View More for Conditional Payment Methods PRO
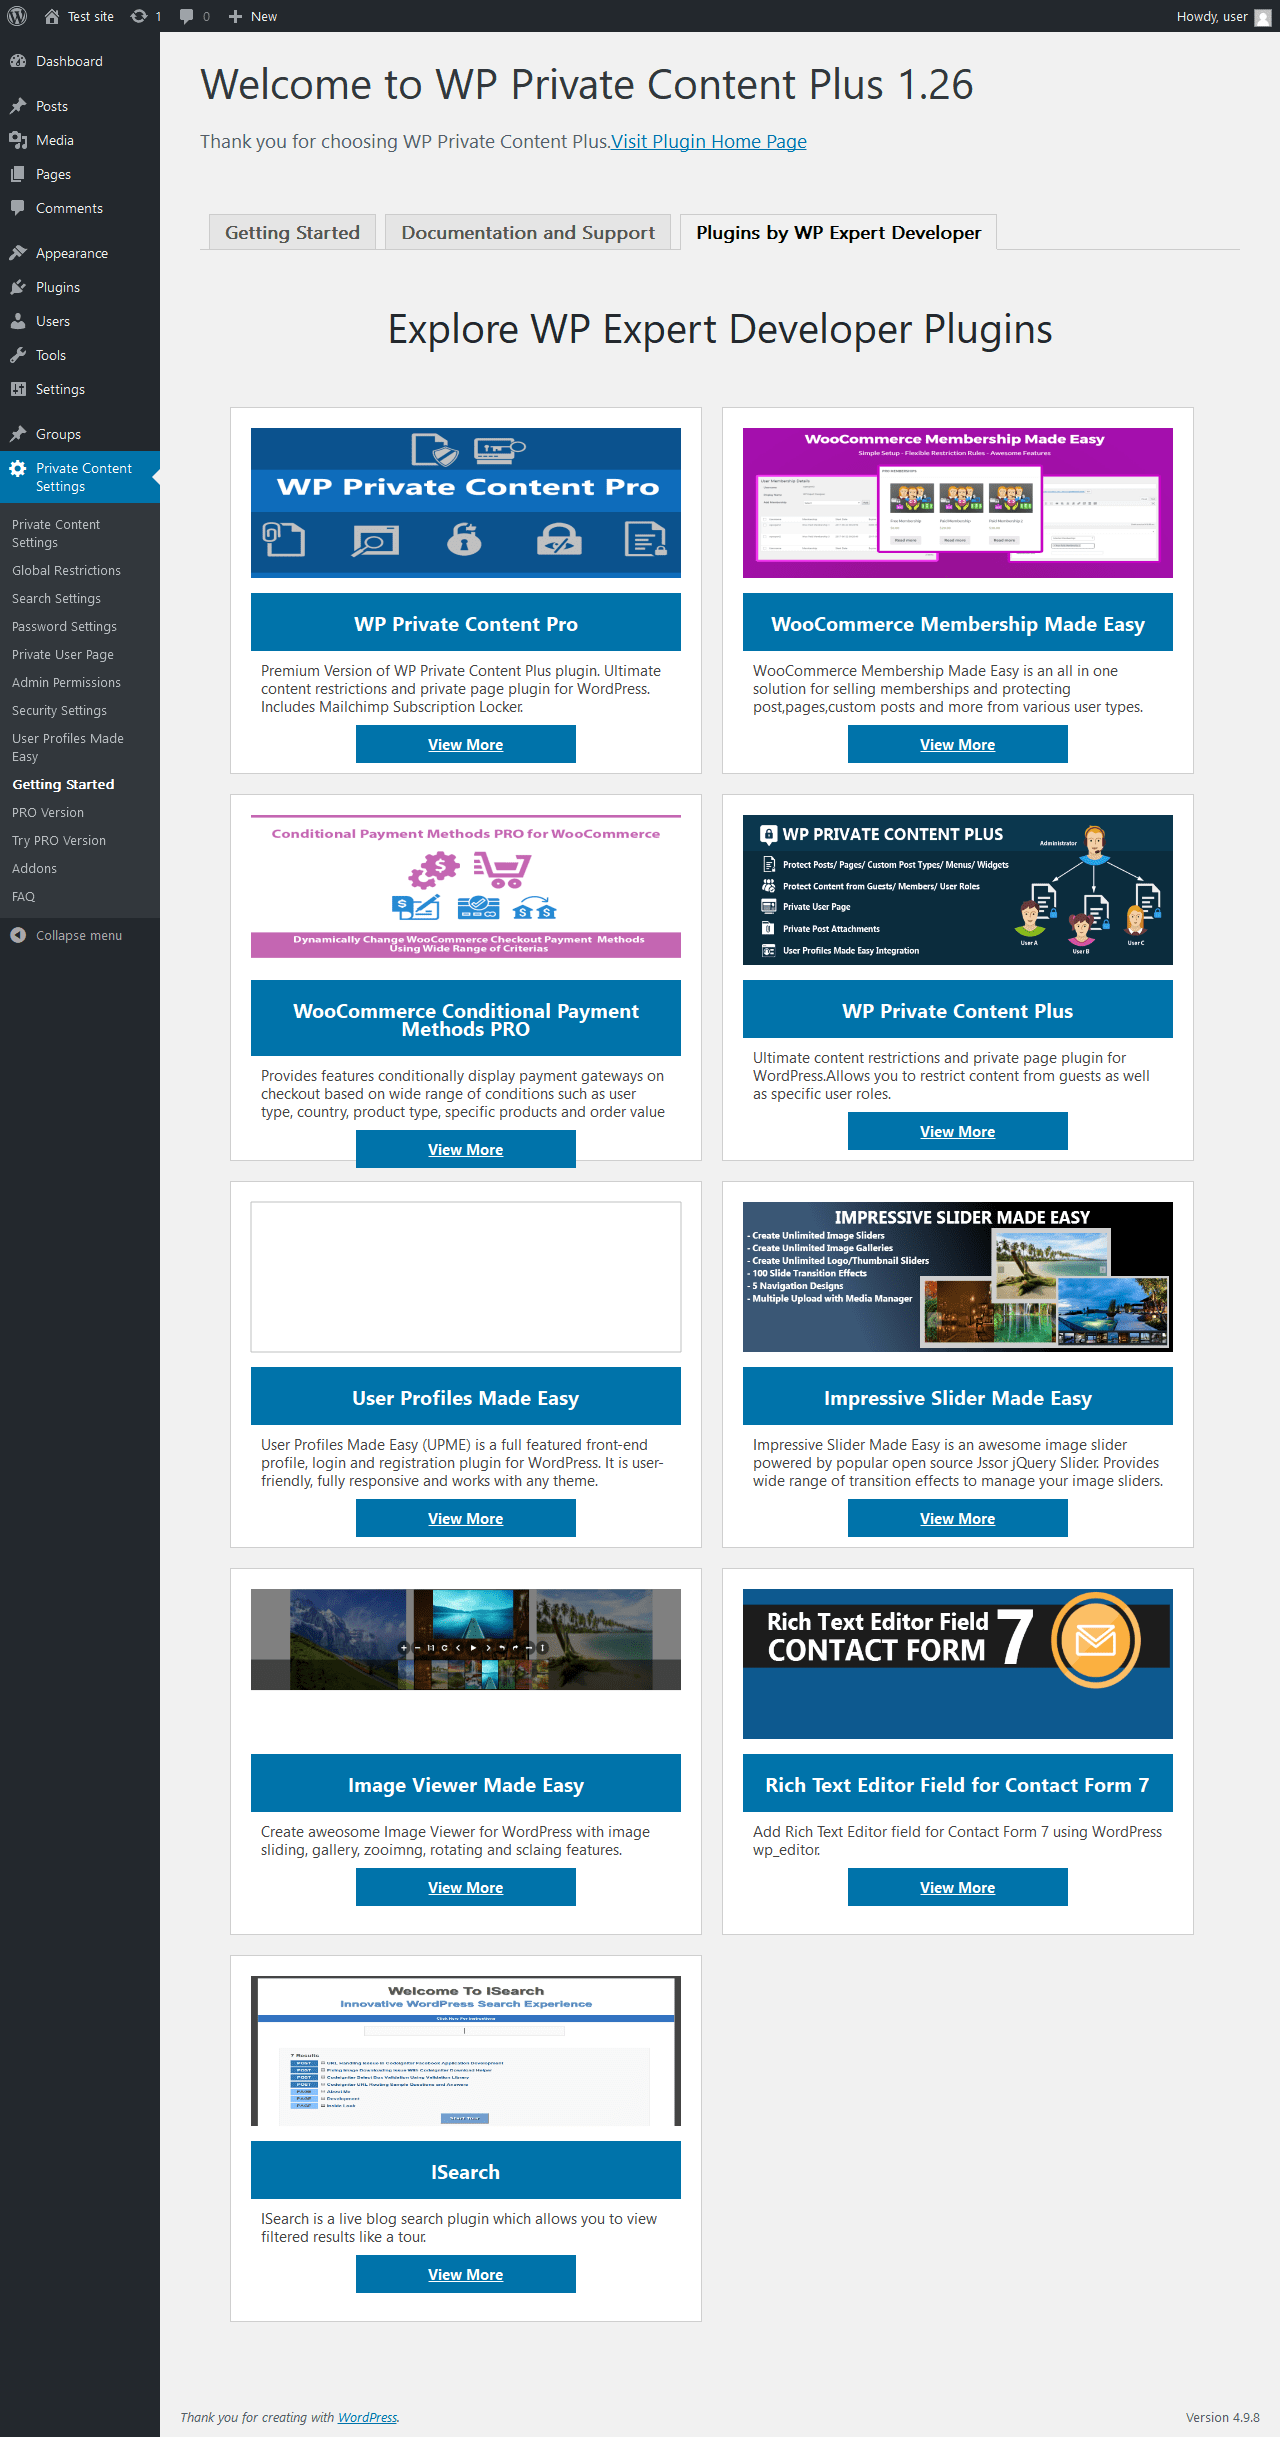 (466, 1149)
